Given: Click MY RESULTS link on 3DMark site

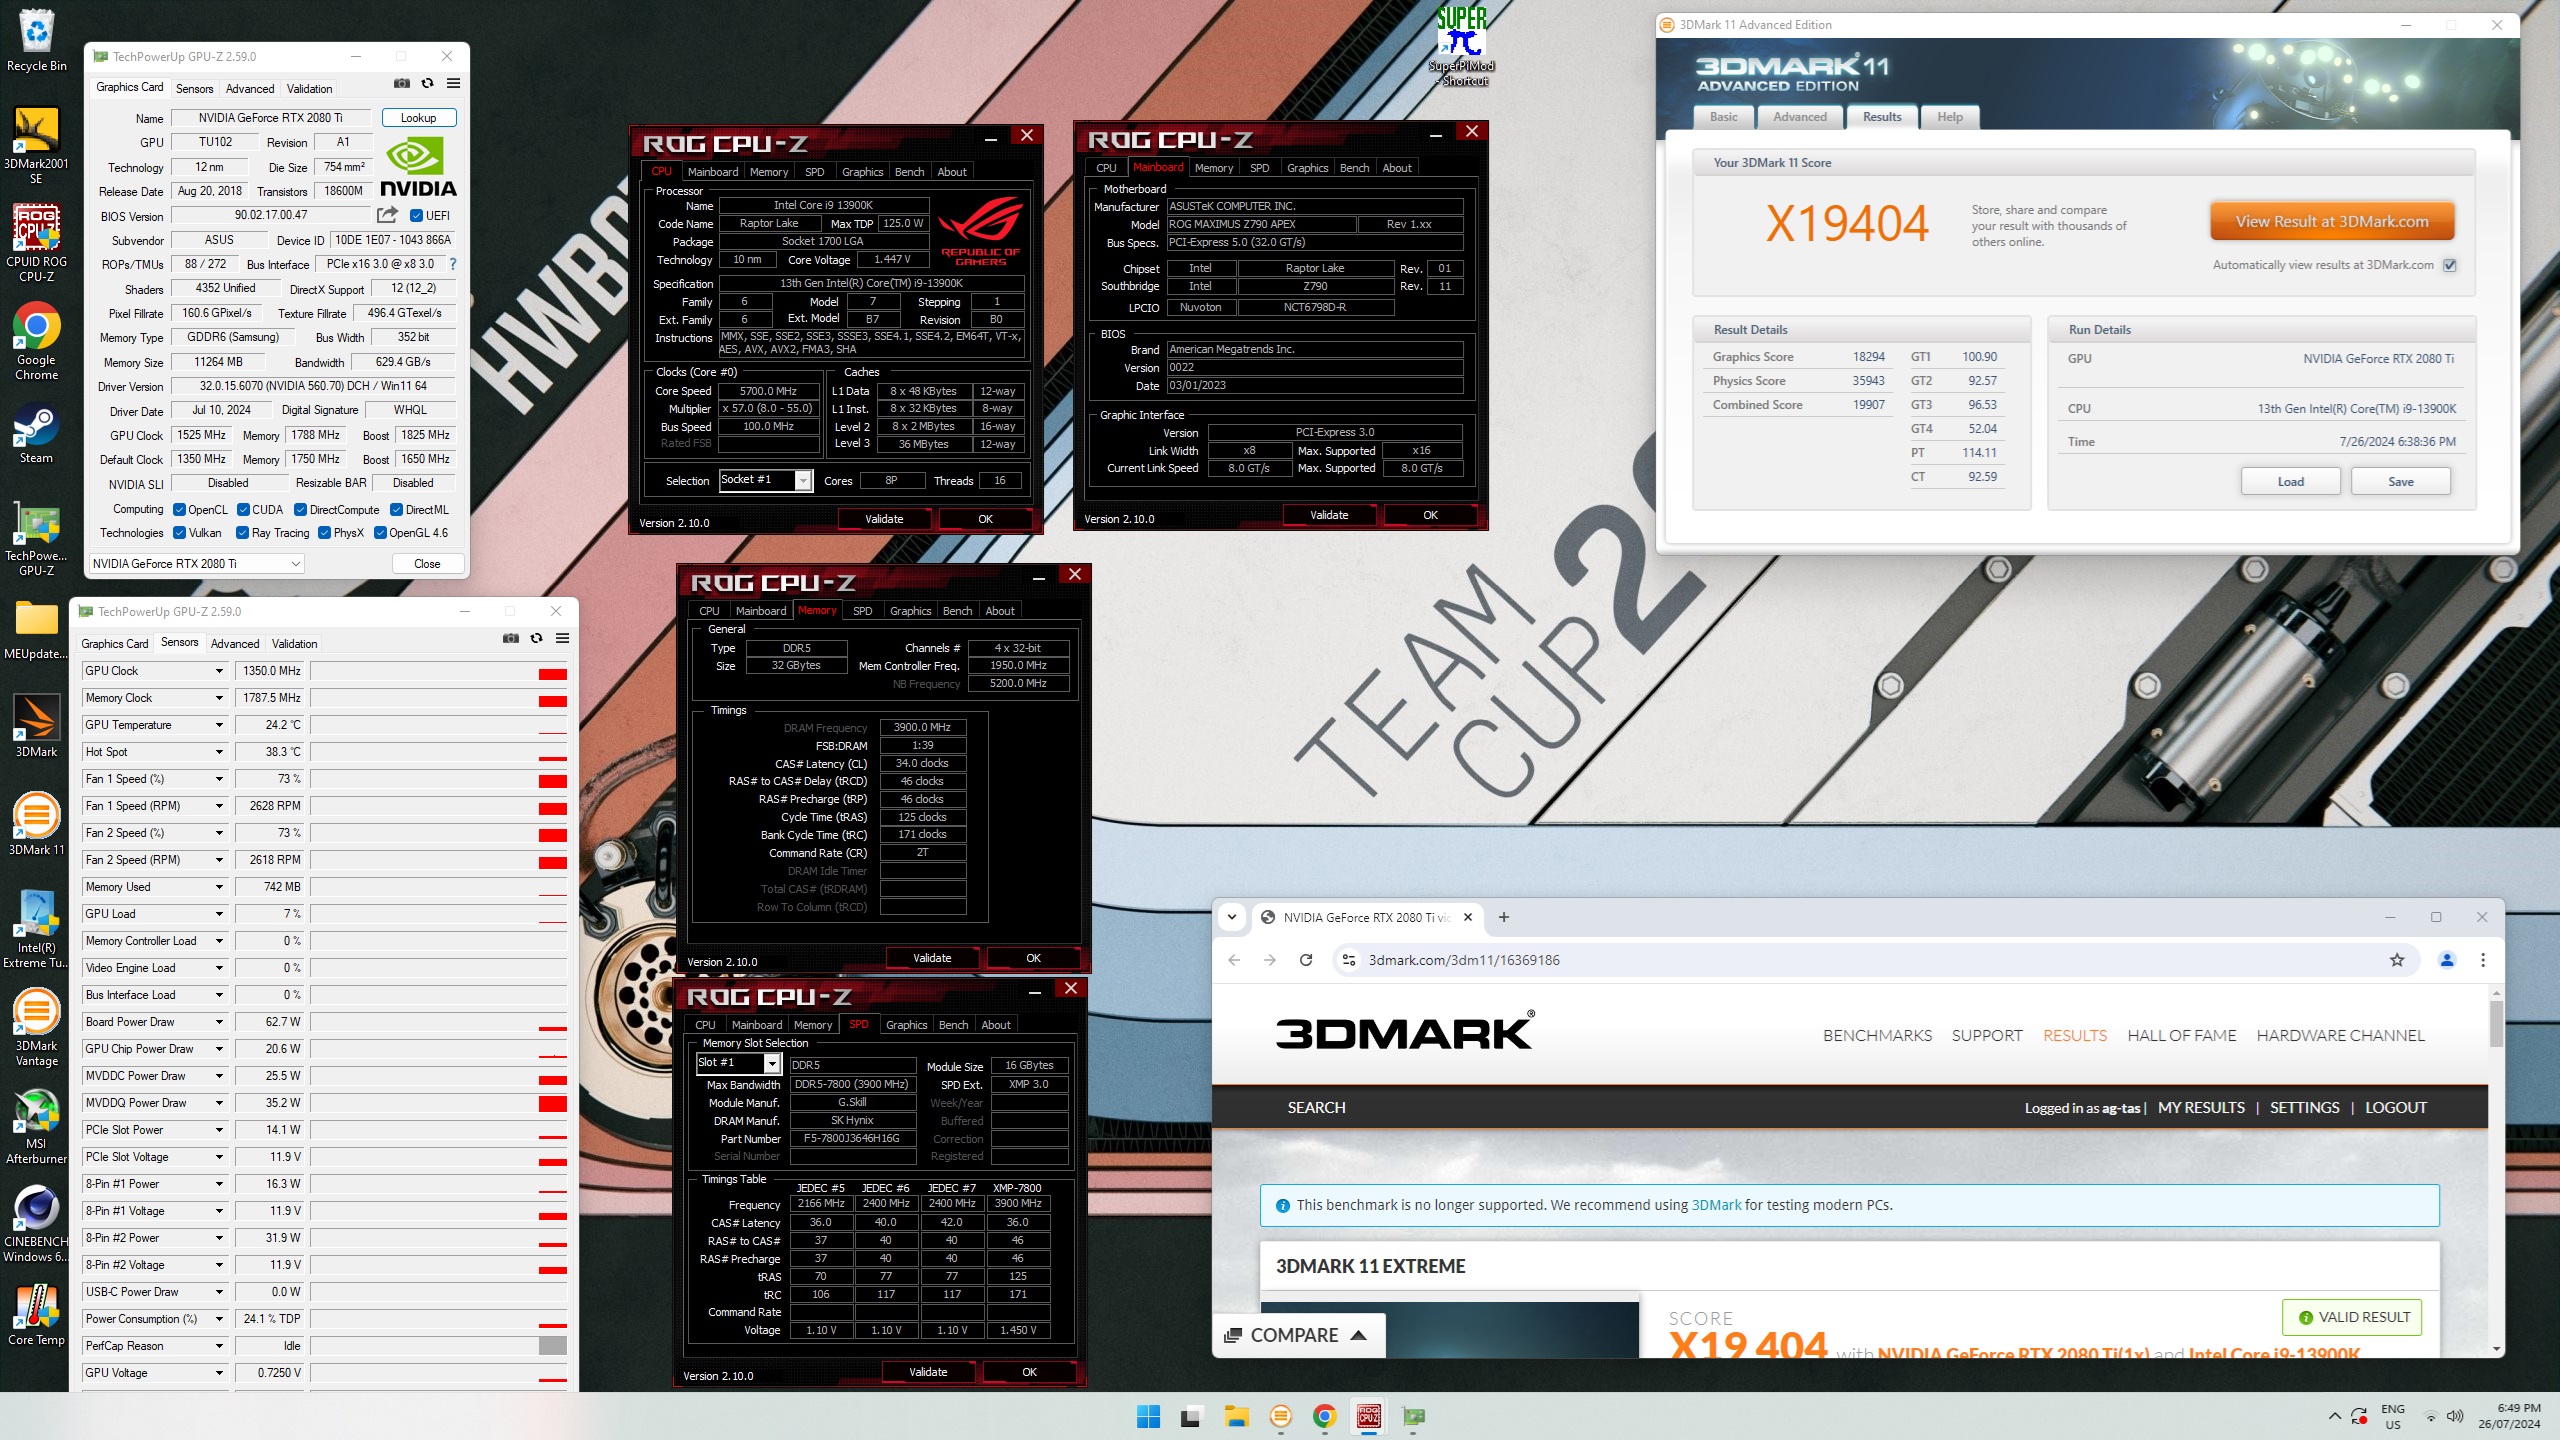Looking at the screenshot, I should click(x=2201, y=1108).
